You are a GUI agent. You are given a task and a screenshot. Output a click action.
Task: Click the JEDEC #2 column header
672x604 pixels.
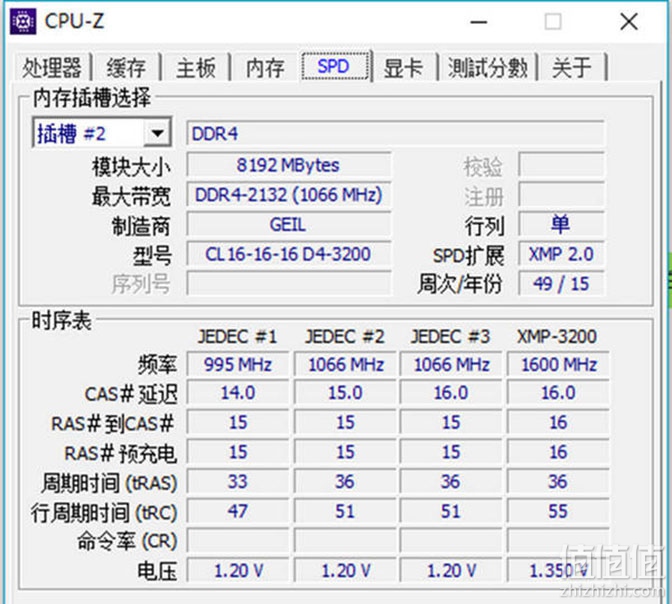point(345,337)
